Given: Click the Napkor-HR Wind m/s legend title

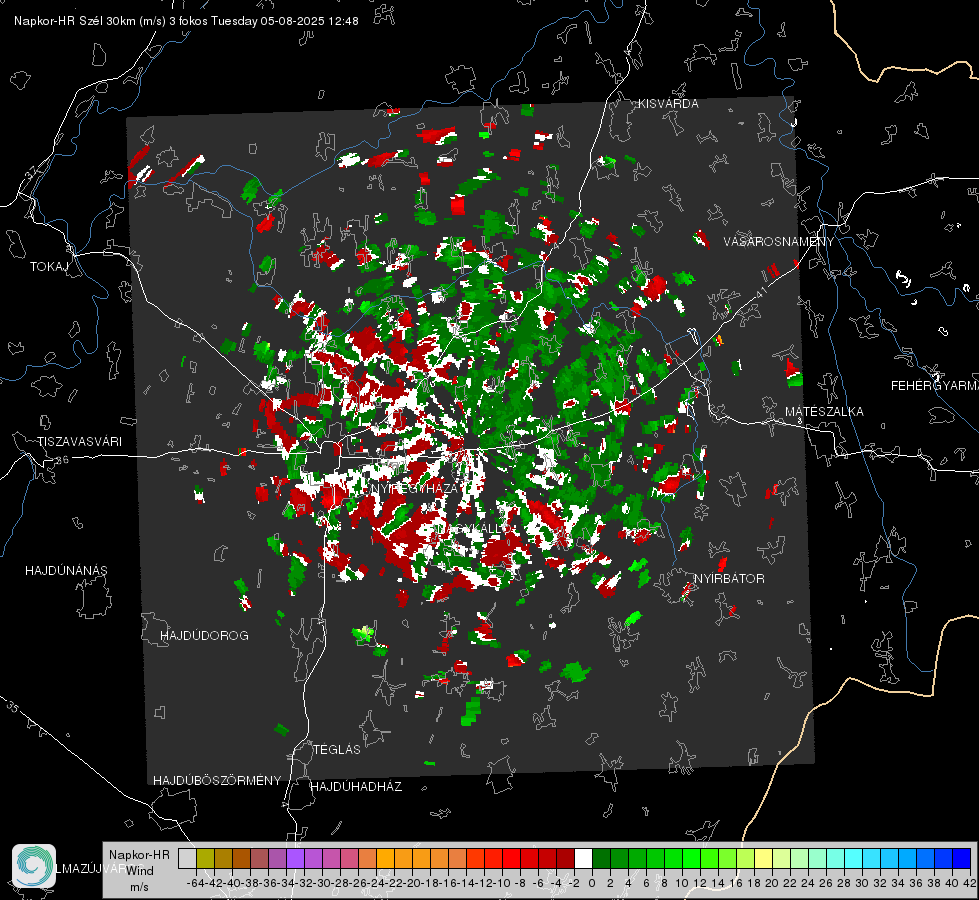Looking at the screenshot, I should pyautogui.click(x=139, y=871).
